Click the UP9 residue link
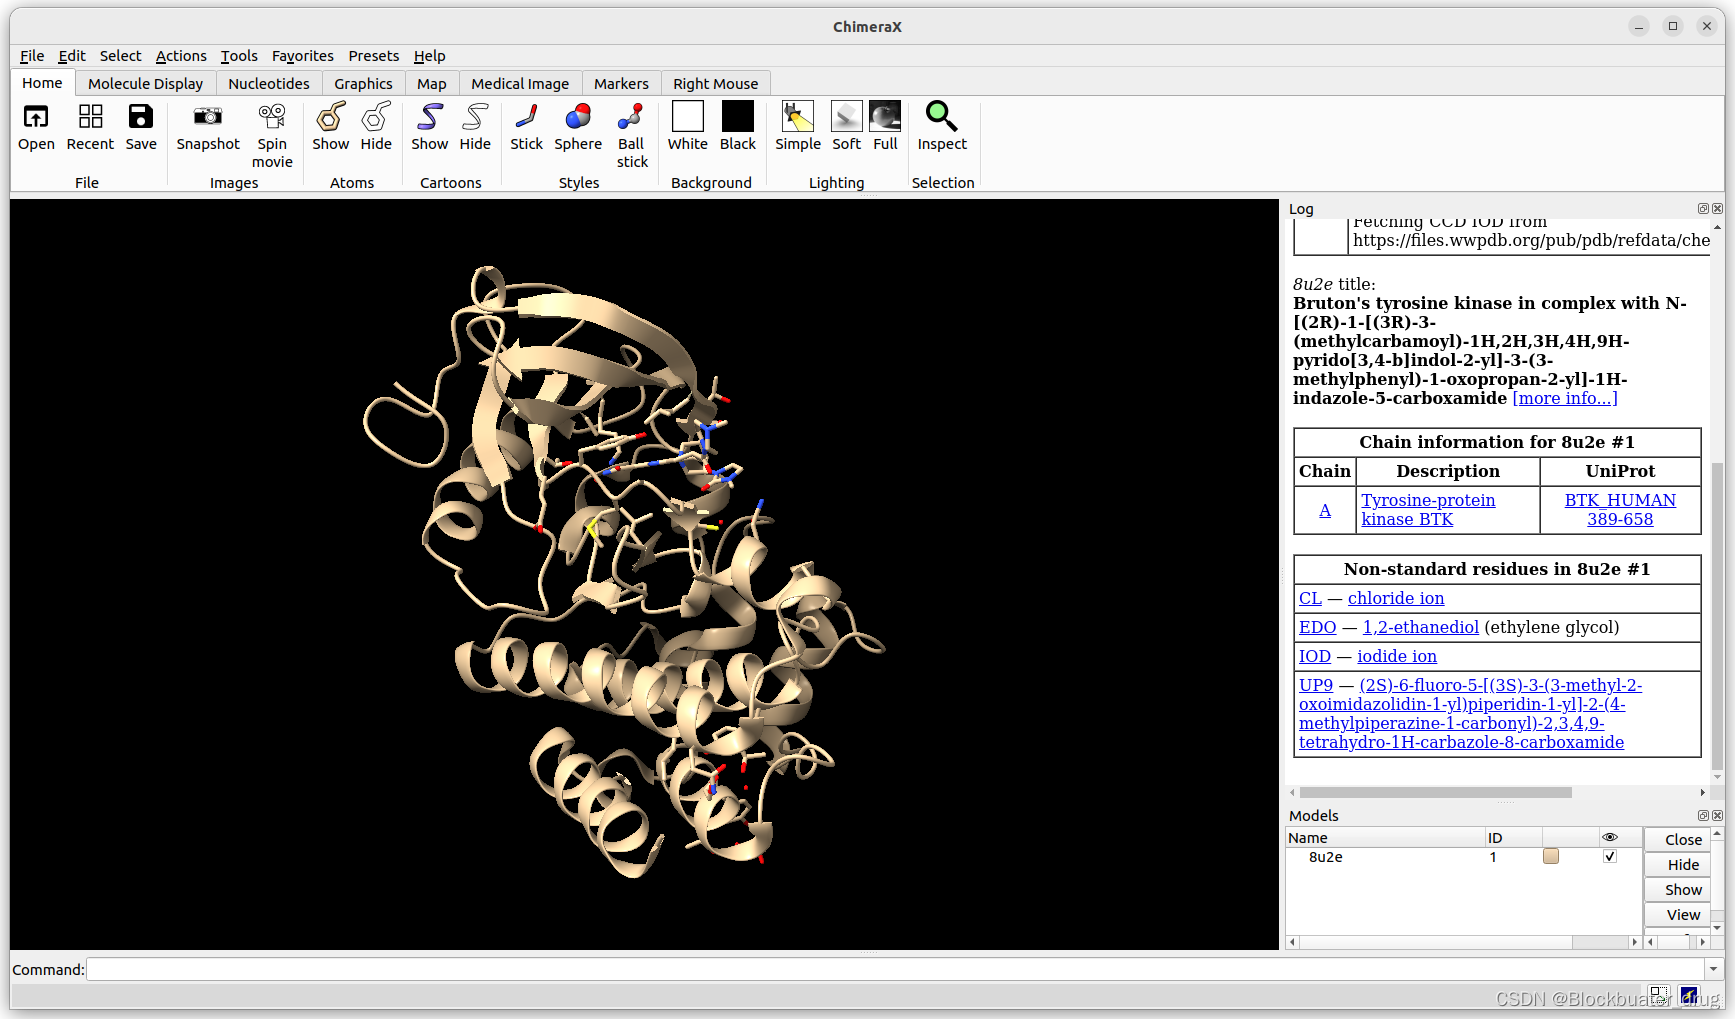This screenshot has width=1735, height=1019. (x=1316, y=685)
